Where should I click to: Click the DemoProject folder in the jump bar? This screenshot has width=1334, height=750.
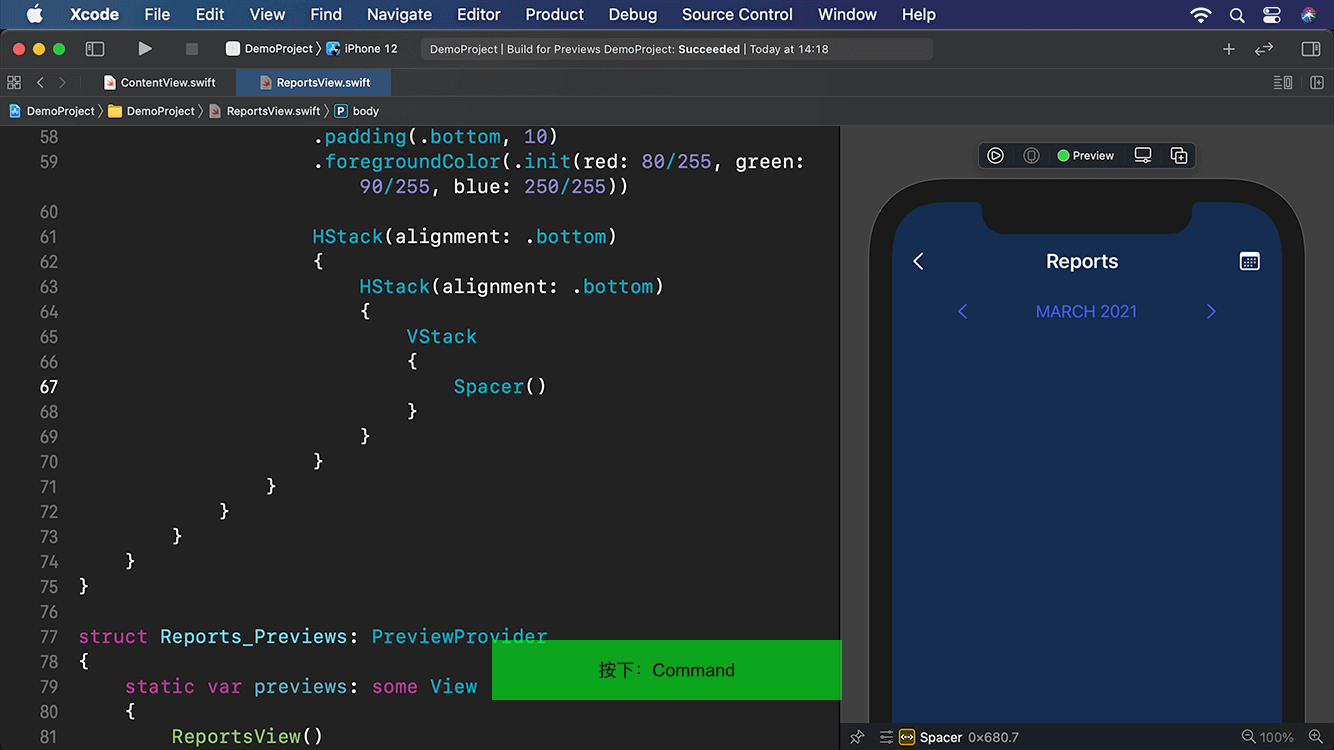(152, 111)
